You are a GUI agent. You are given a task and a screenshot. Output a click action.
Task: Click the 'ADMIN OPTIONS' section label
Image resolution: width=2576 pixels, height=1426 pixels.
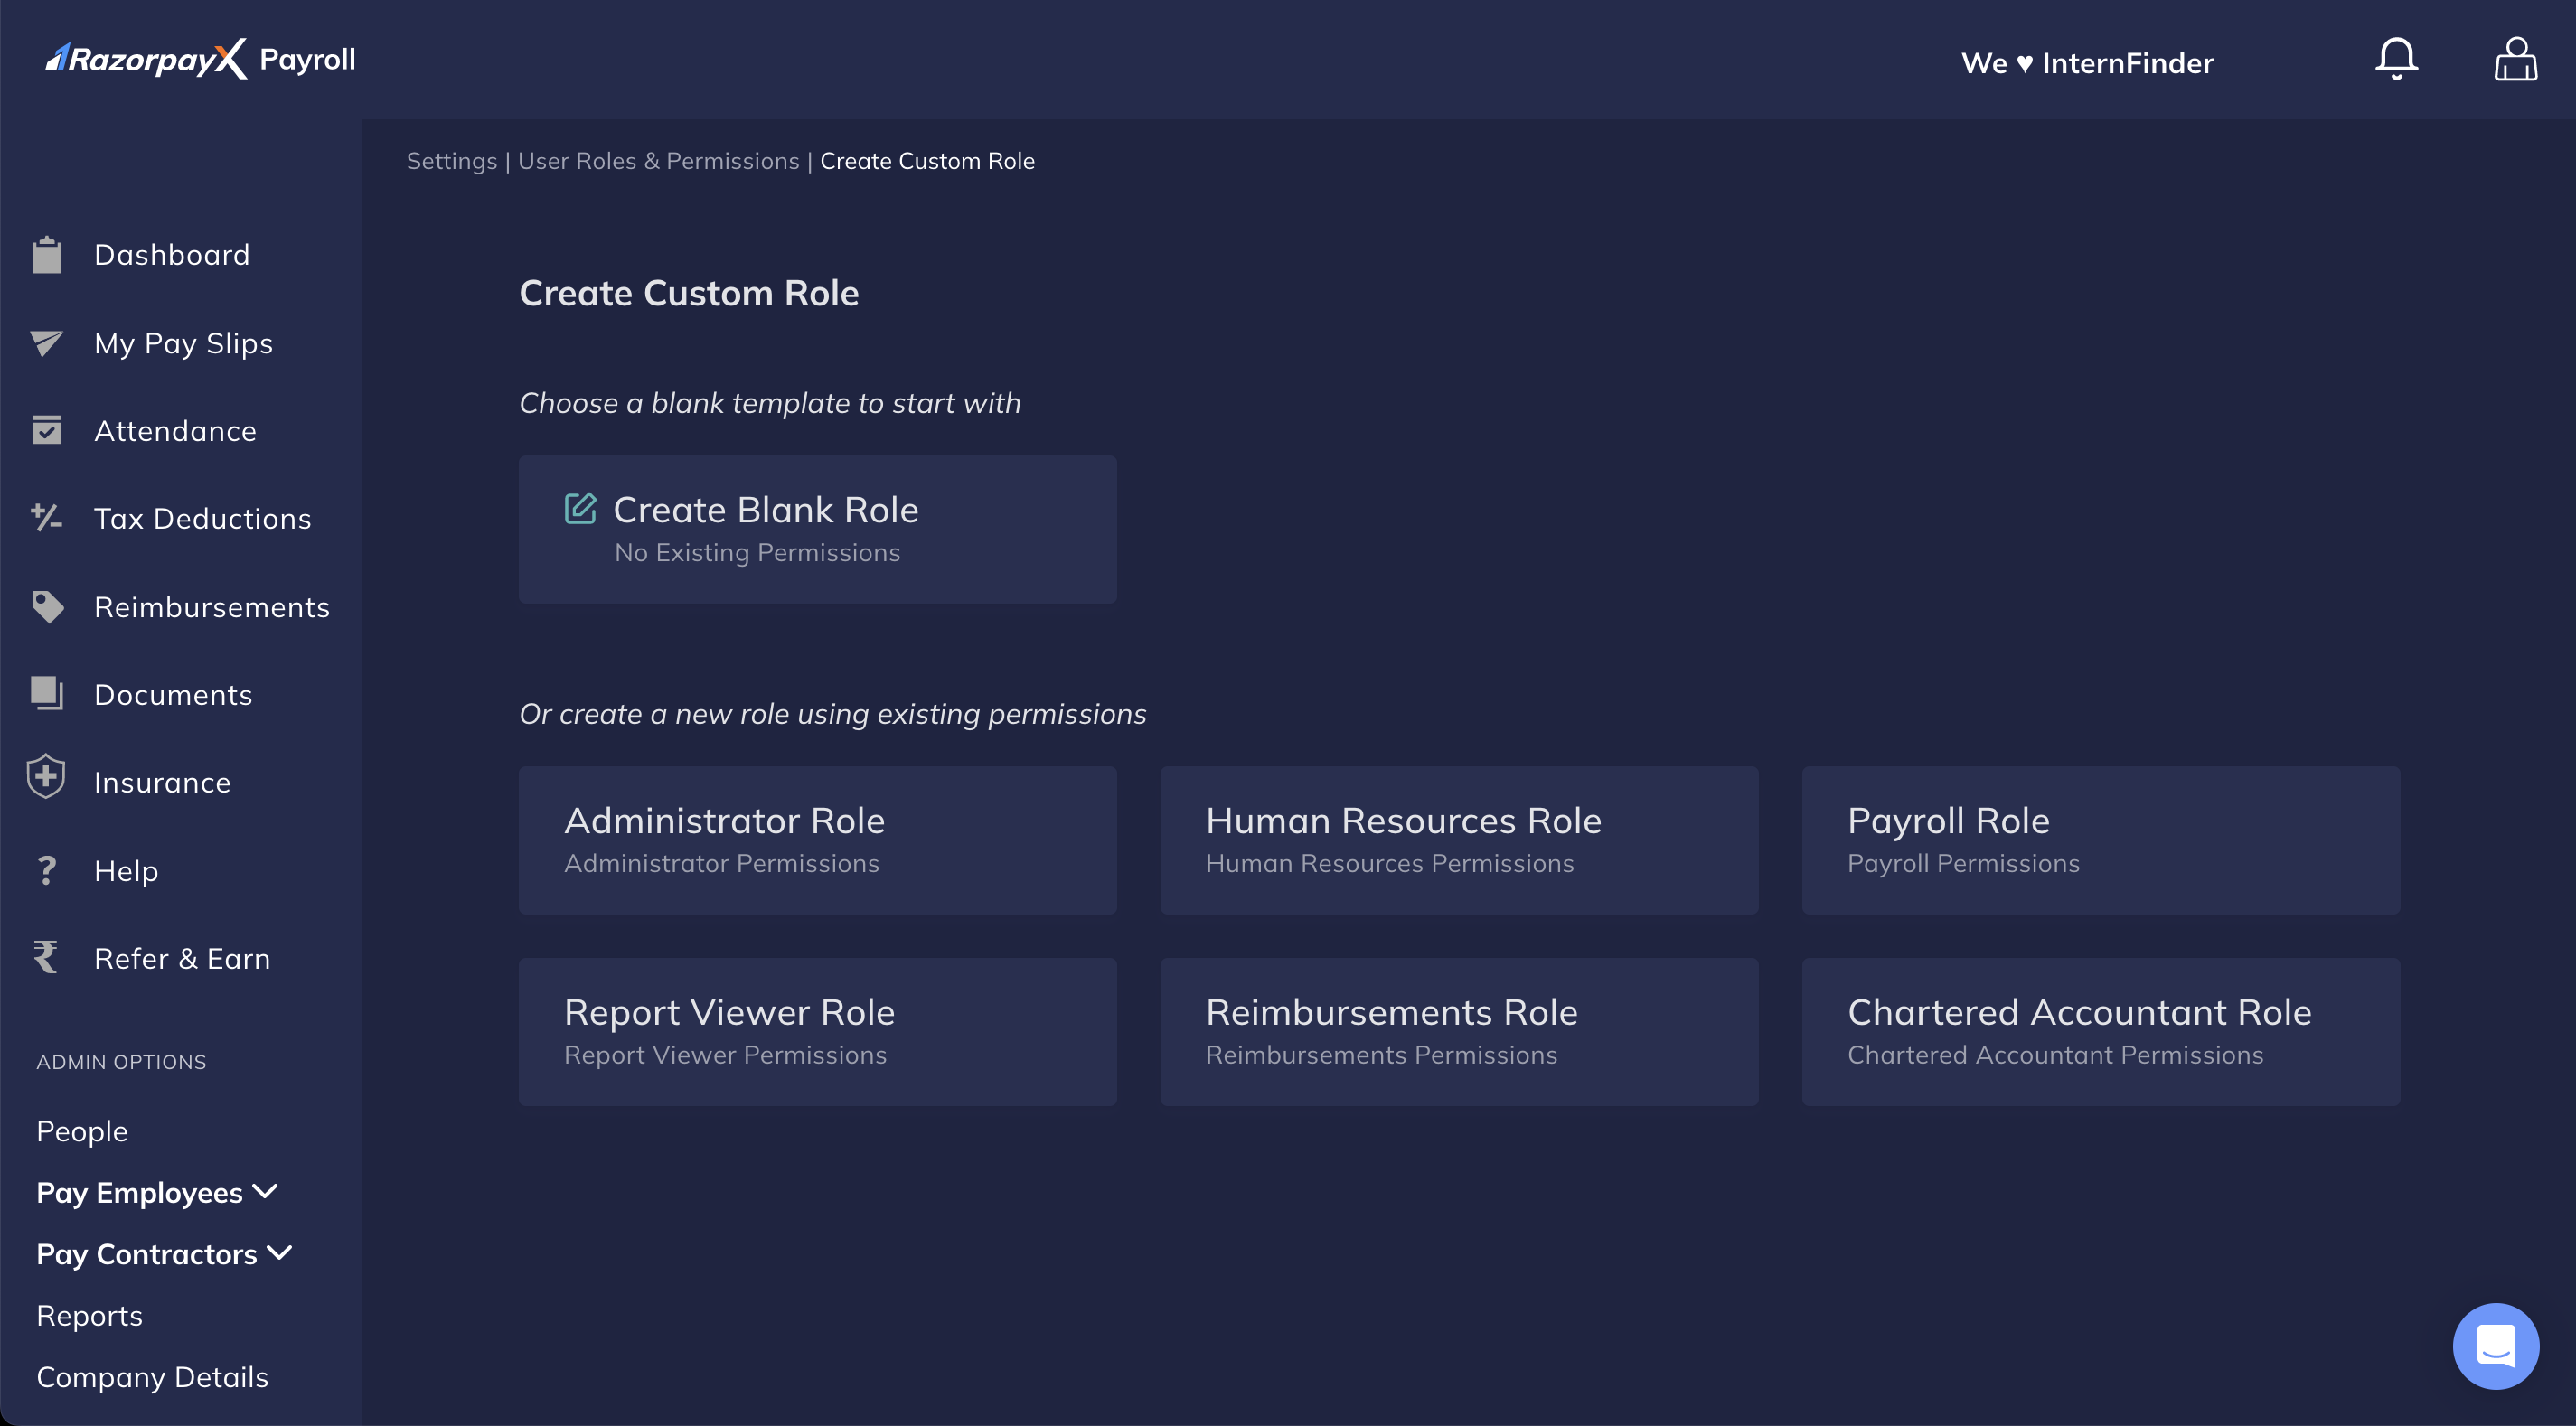(x=121, y=1062)
